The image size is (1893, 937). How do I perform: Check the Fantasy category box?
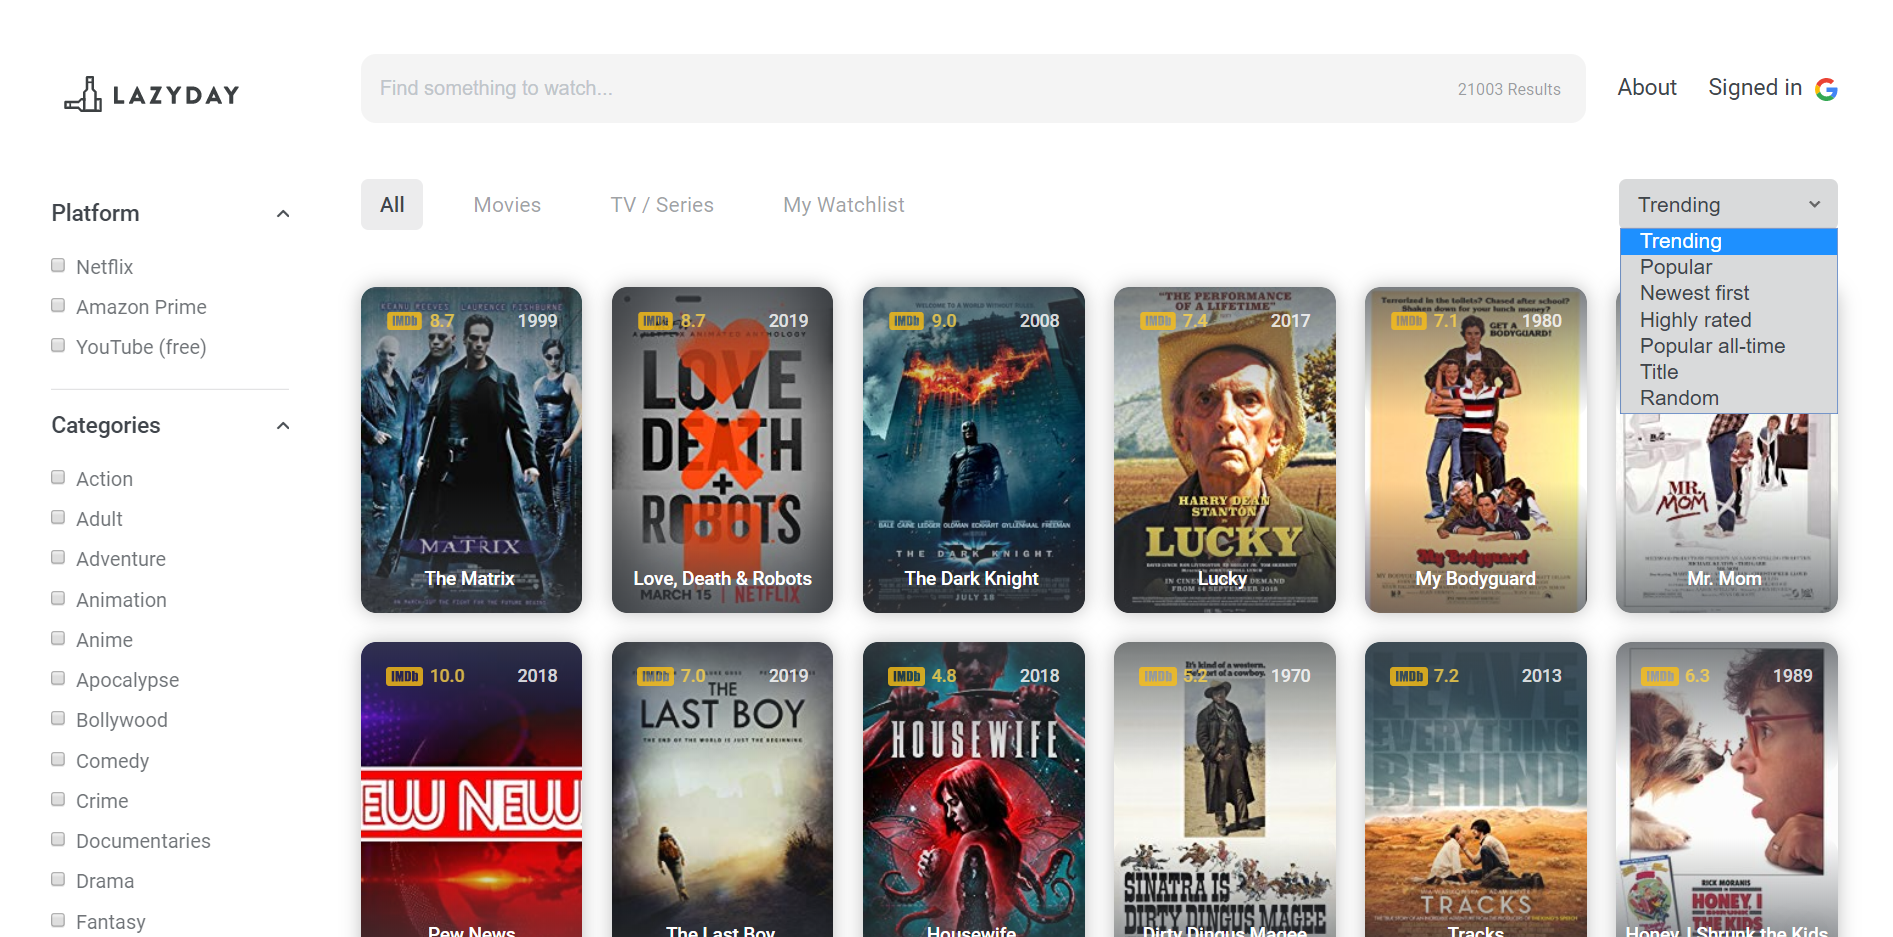(x=58, y=920)
